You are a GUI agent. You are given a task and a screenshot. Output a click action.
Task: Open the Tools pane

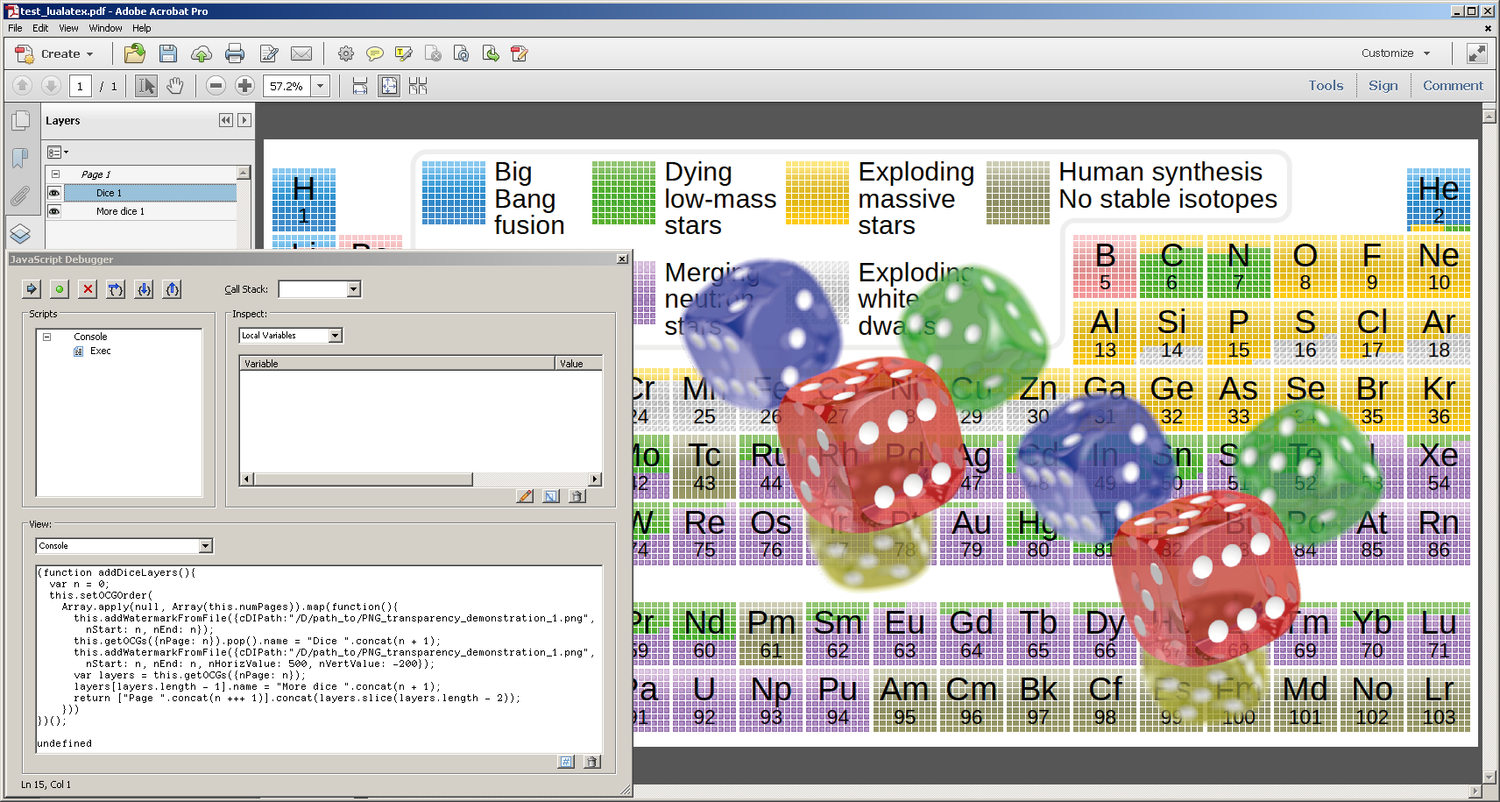[x=1325, y=86]
